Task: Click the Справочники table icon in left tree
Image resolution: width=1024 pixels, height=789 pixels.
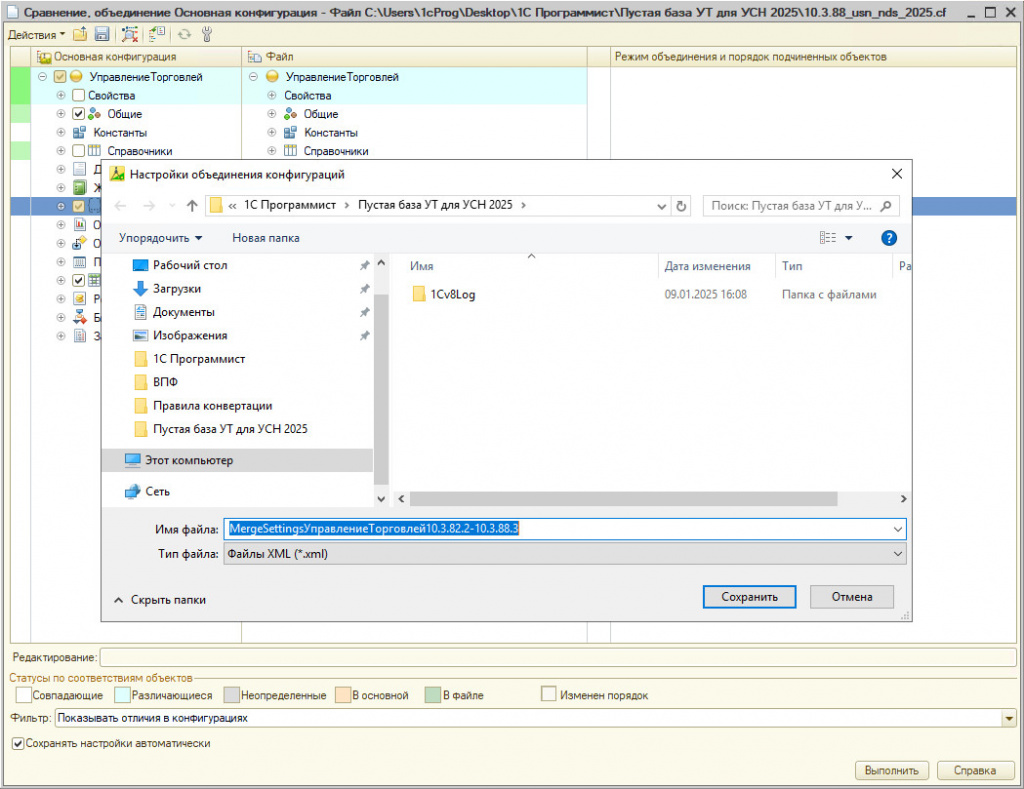Action: (94, 151)
